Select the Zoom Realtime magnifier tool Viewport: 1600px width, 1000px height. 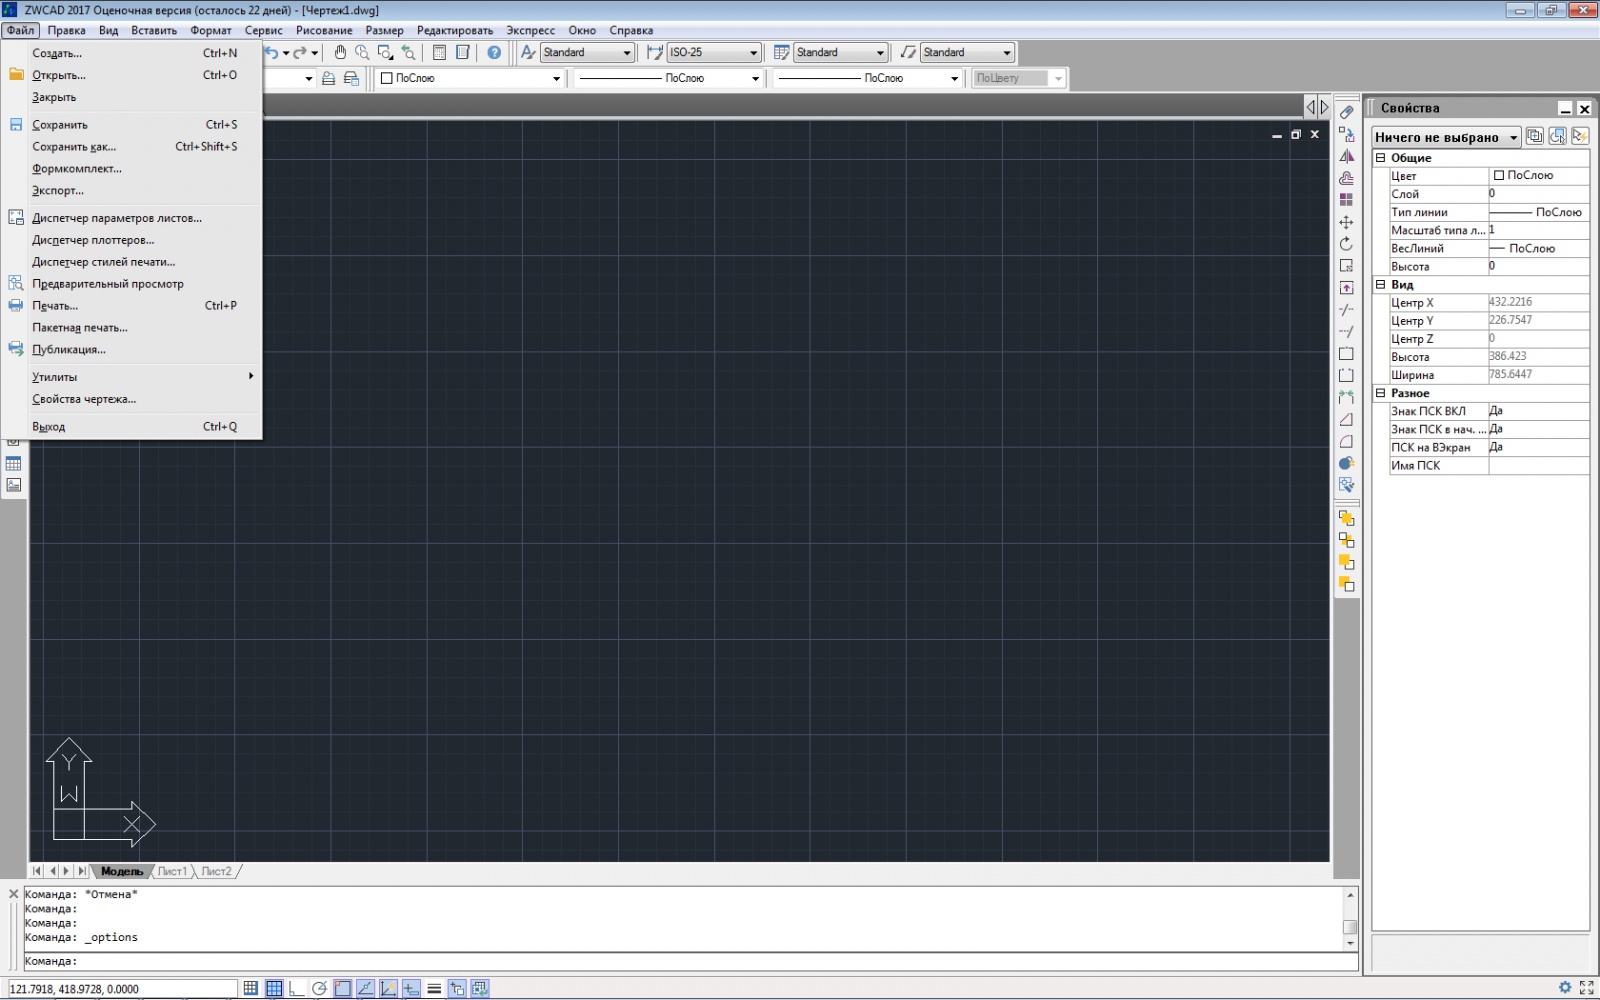pos(362,53)
